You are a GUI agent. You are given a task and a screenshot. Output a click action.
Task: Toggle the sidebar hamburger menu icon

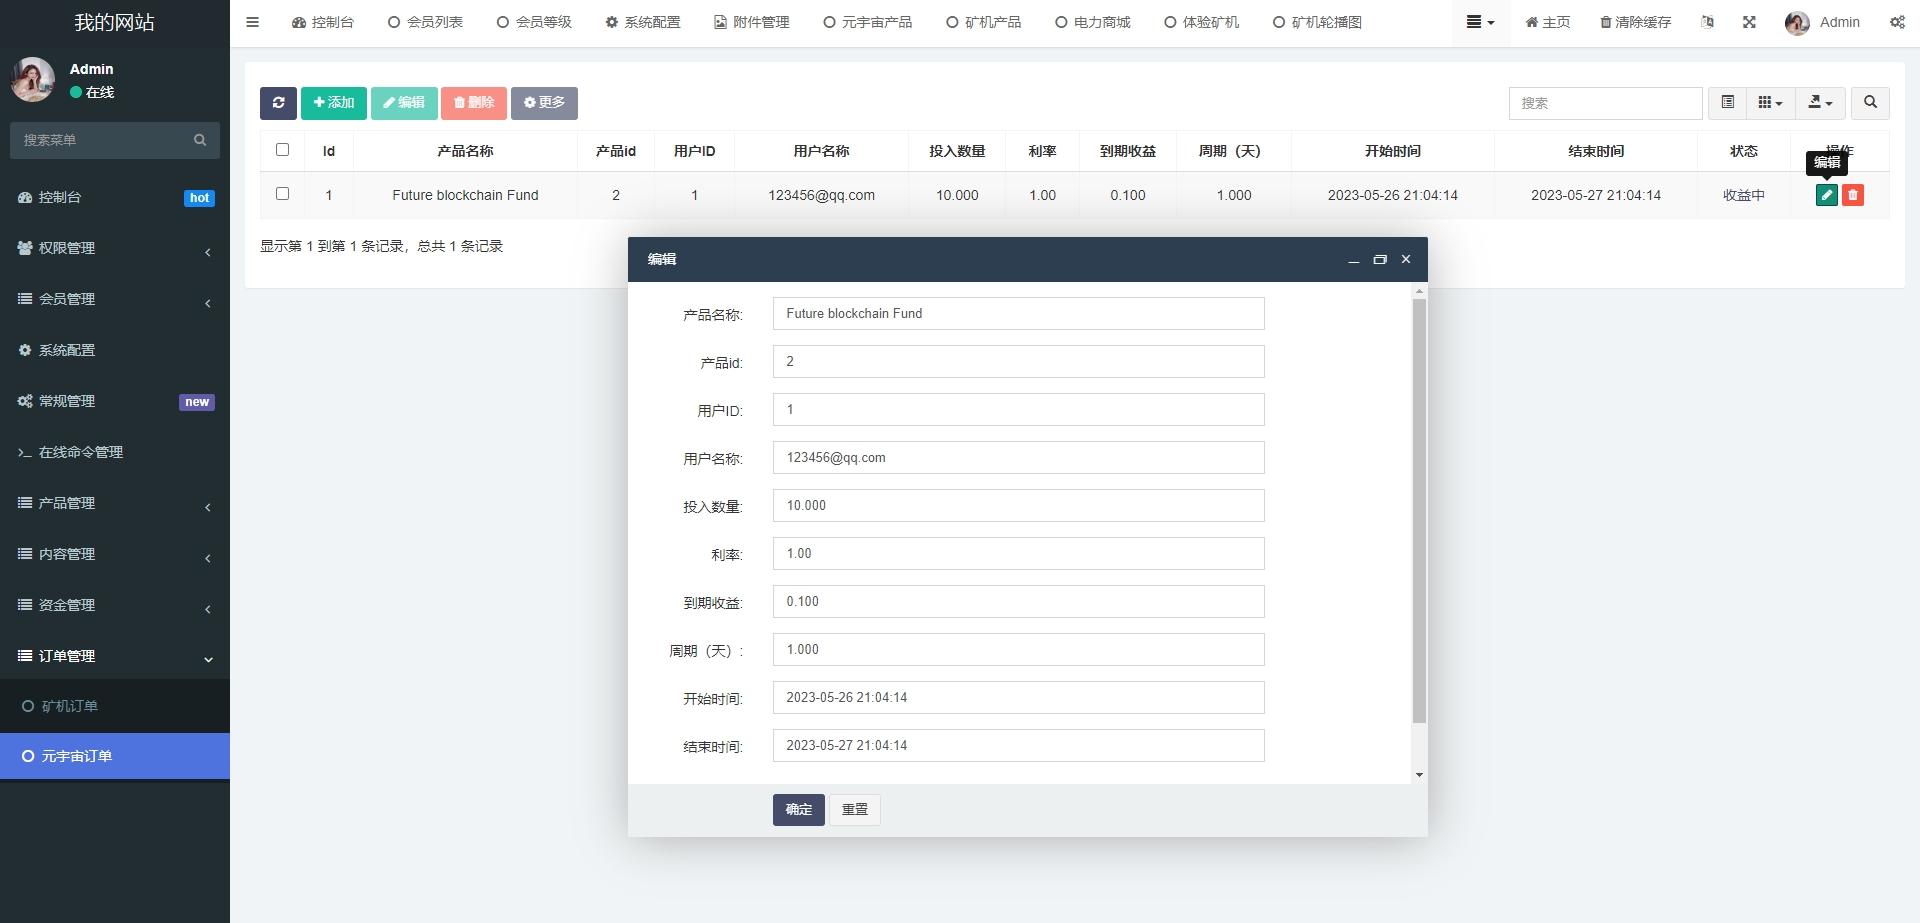252,22
